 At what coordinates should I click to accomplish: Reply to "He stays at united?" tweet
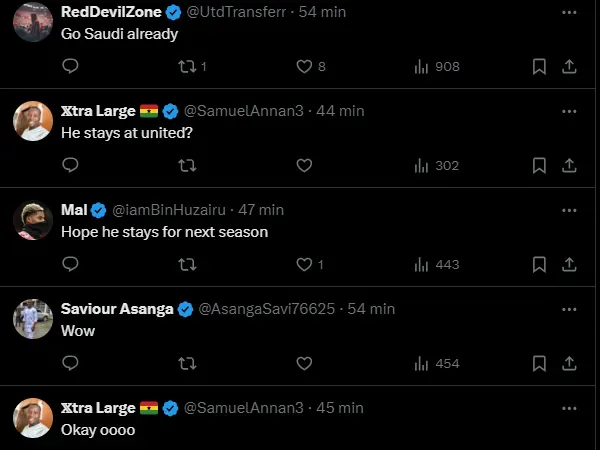click(x=70, y=165)
